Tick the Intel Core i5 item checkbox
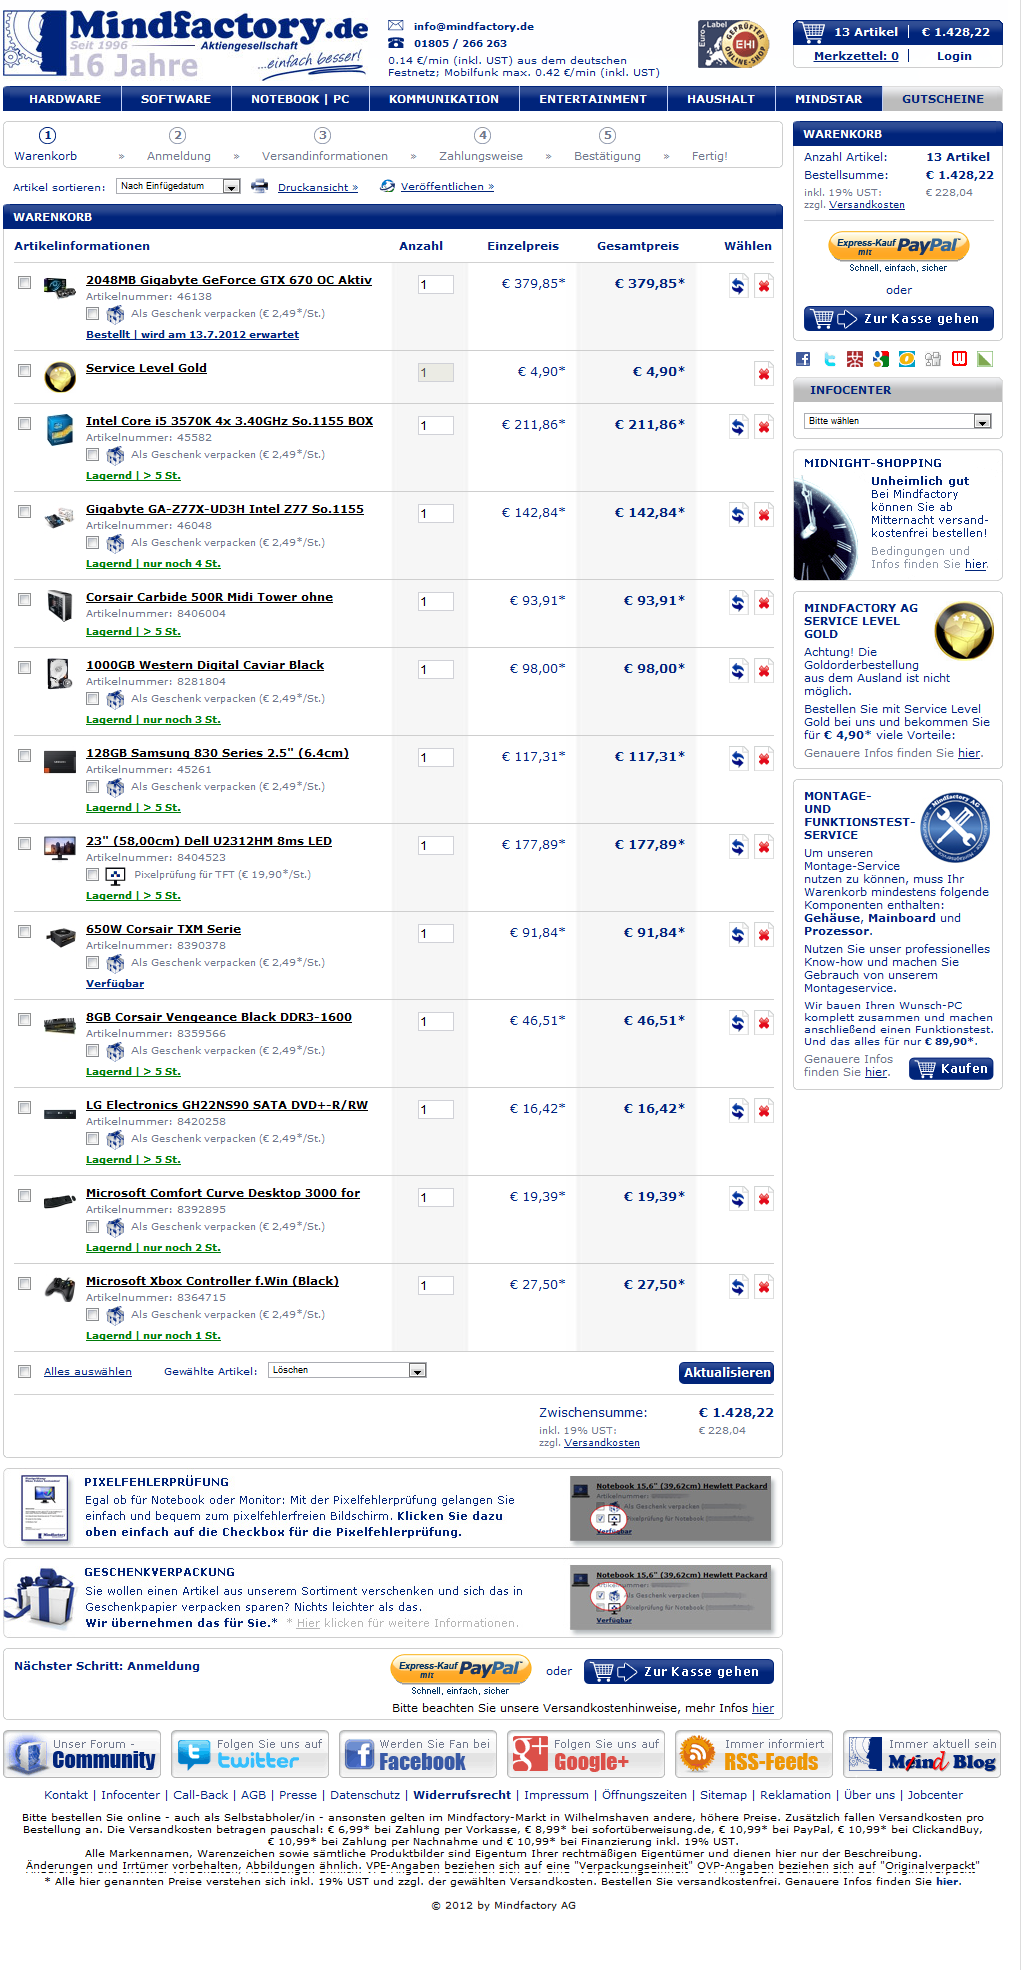 click(24, 424)
